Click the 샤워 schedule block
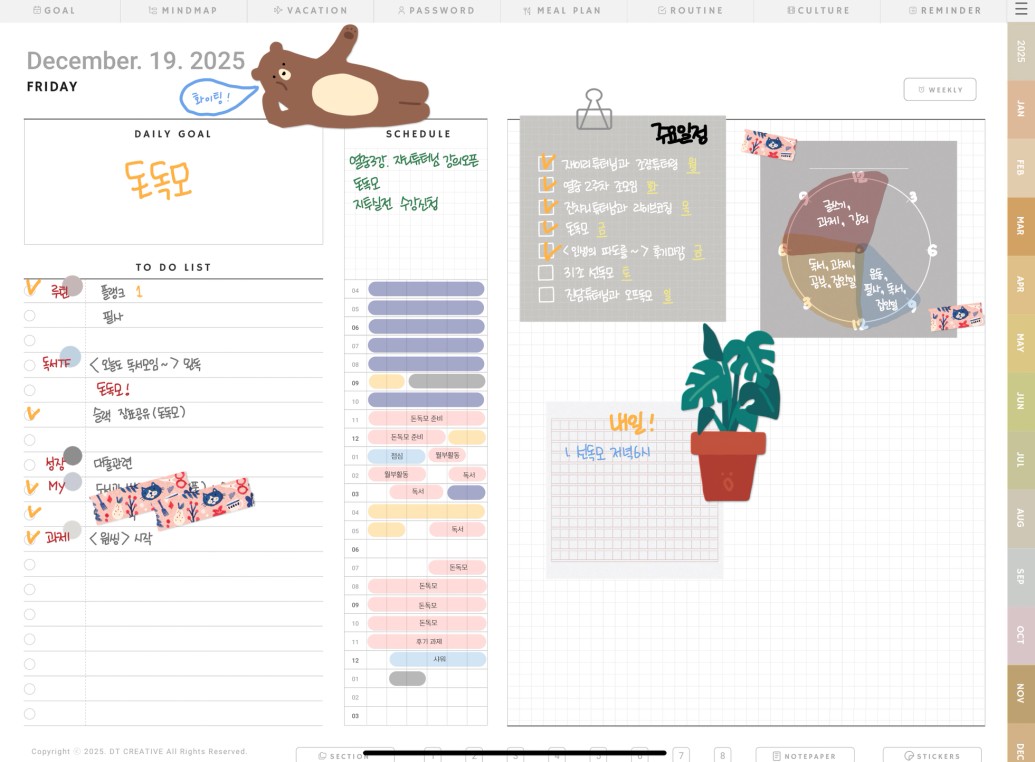Screen dimensions: 1035x762 (x=438, y=659)
